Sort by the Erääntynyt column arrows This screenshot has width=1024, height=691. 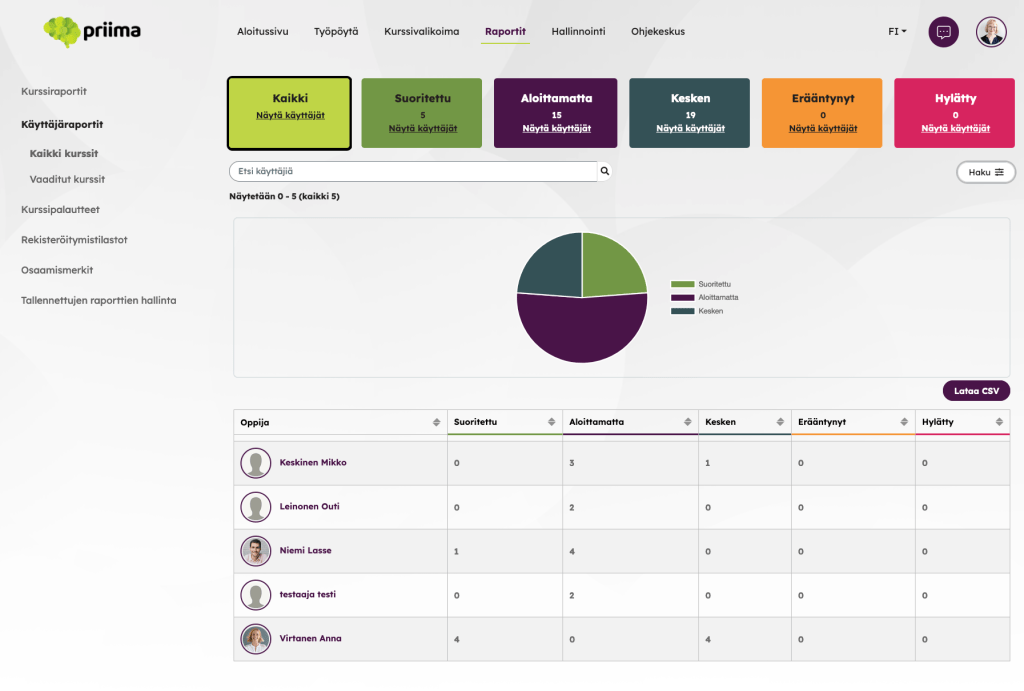click(904, 422)
